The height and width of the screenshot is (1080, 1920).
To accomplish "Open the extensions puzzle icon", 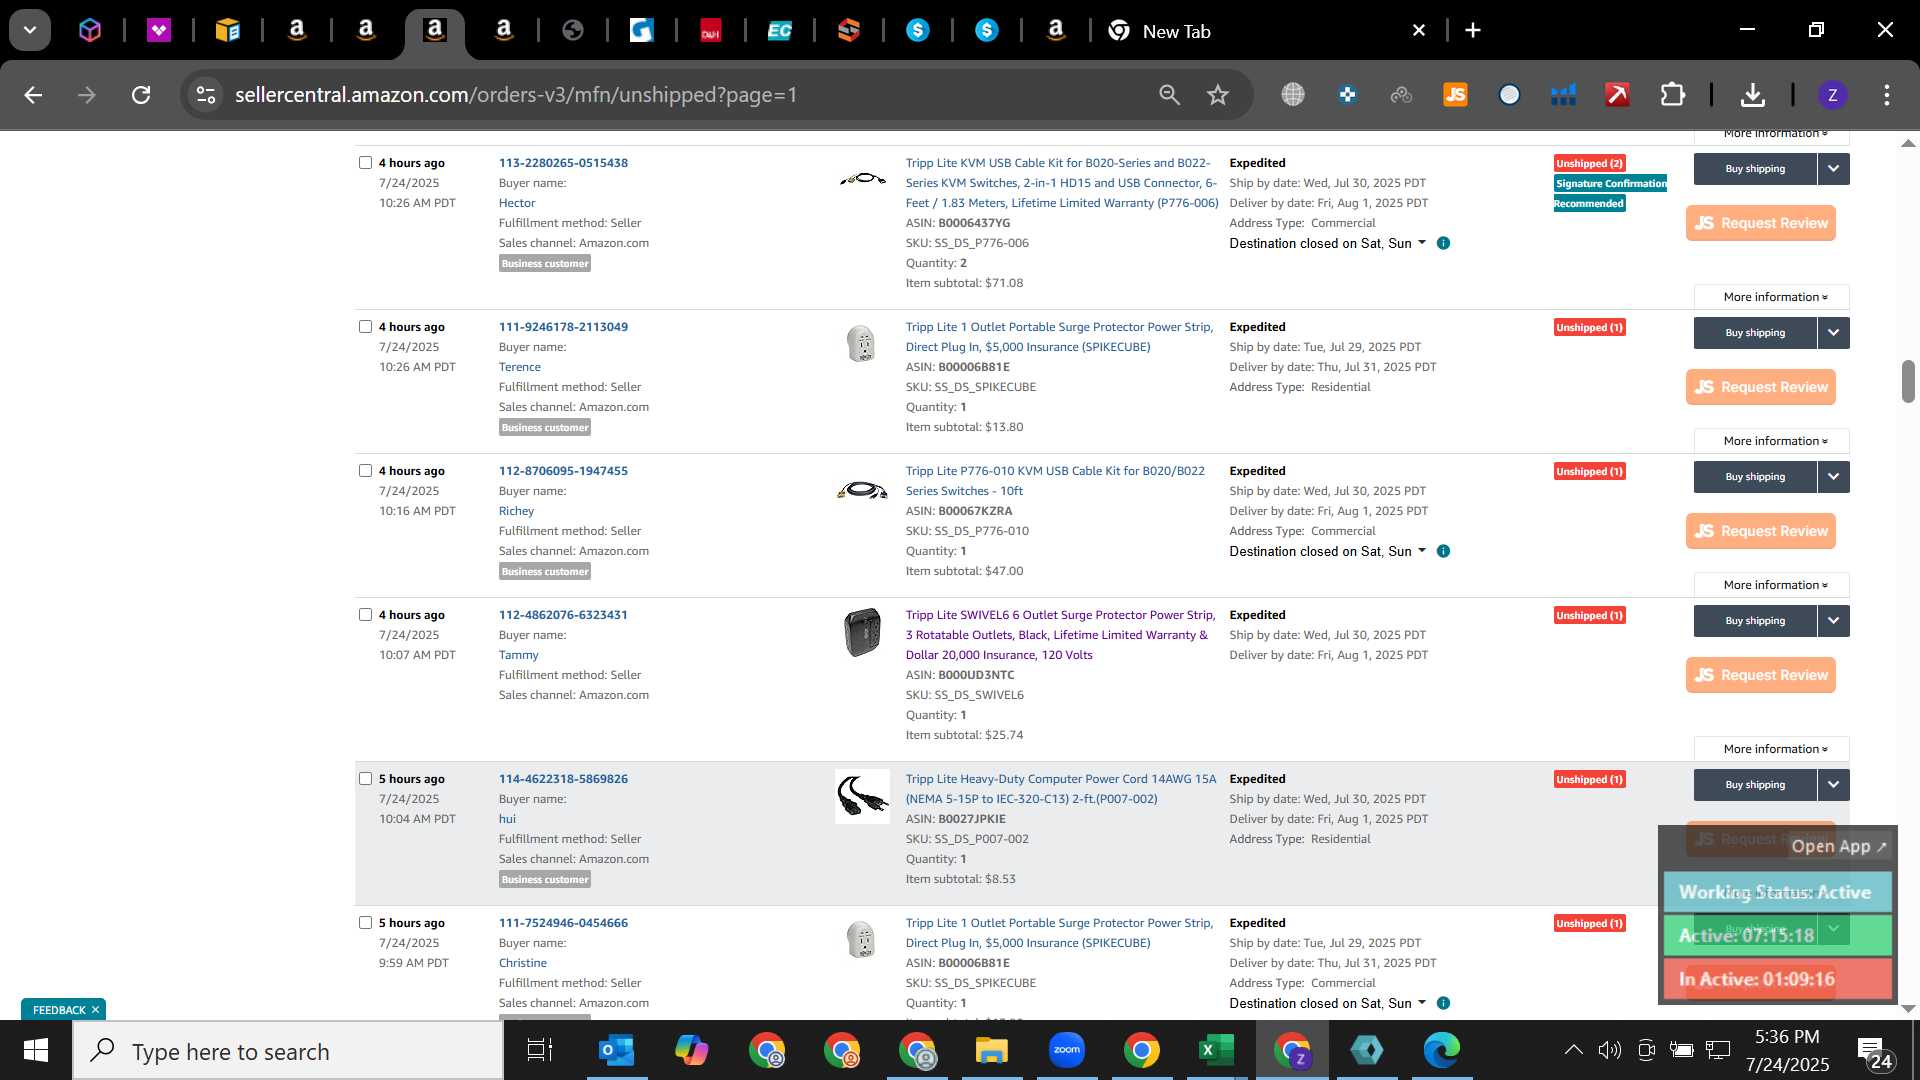I will 1672,95.
